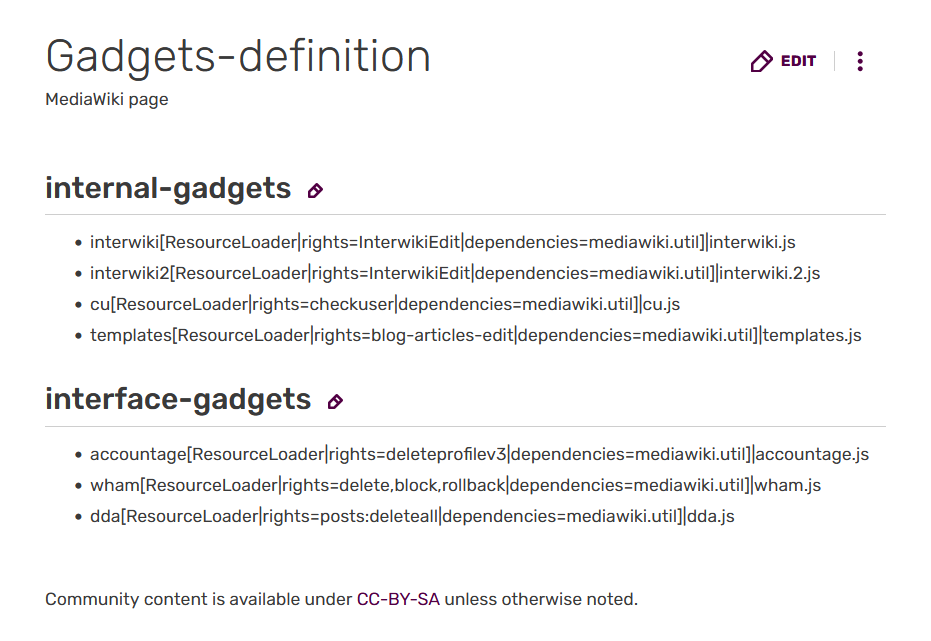931x641 pixels.
Task: Click the interwiki.2.js filename text
Action: pos(770,273)
